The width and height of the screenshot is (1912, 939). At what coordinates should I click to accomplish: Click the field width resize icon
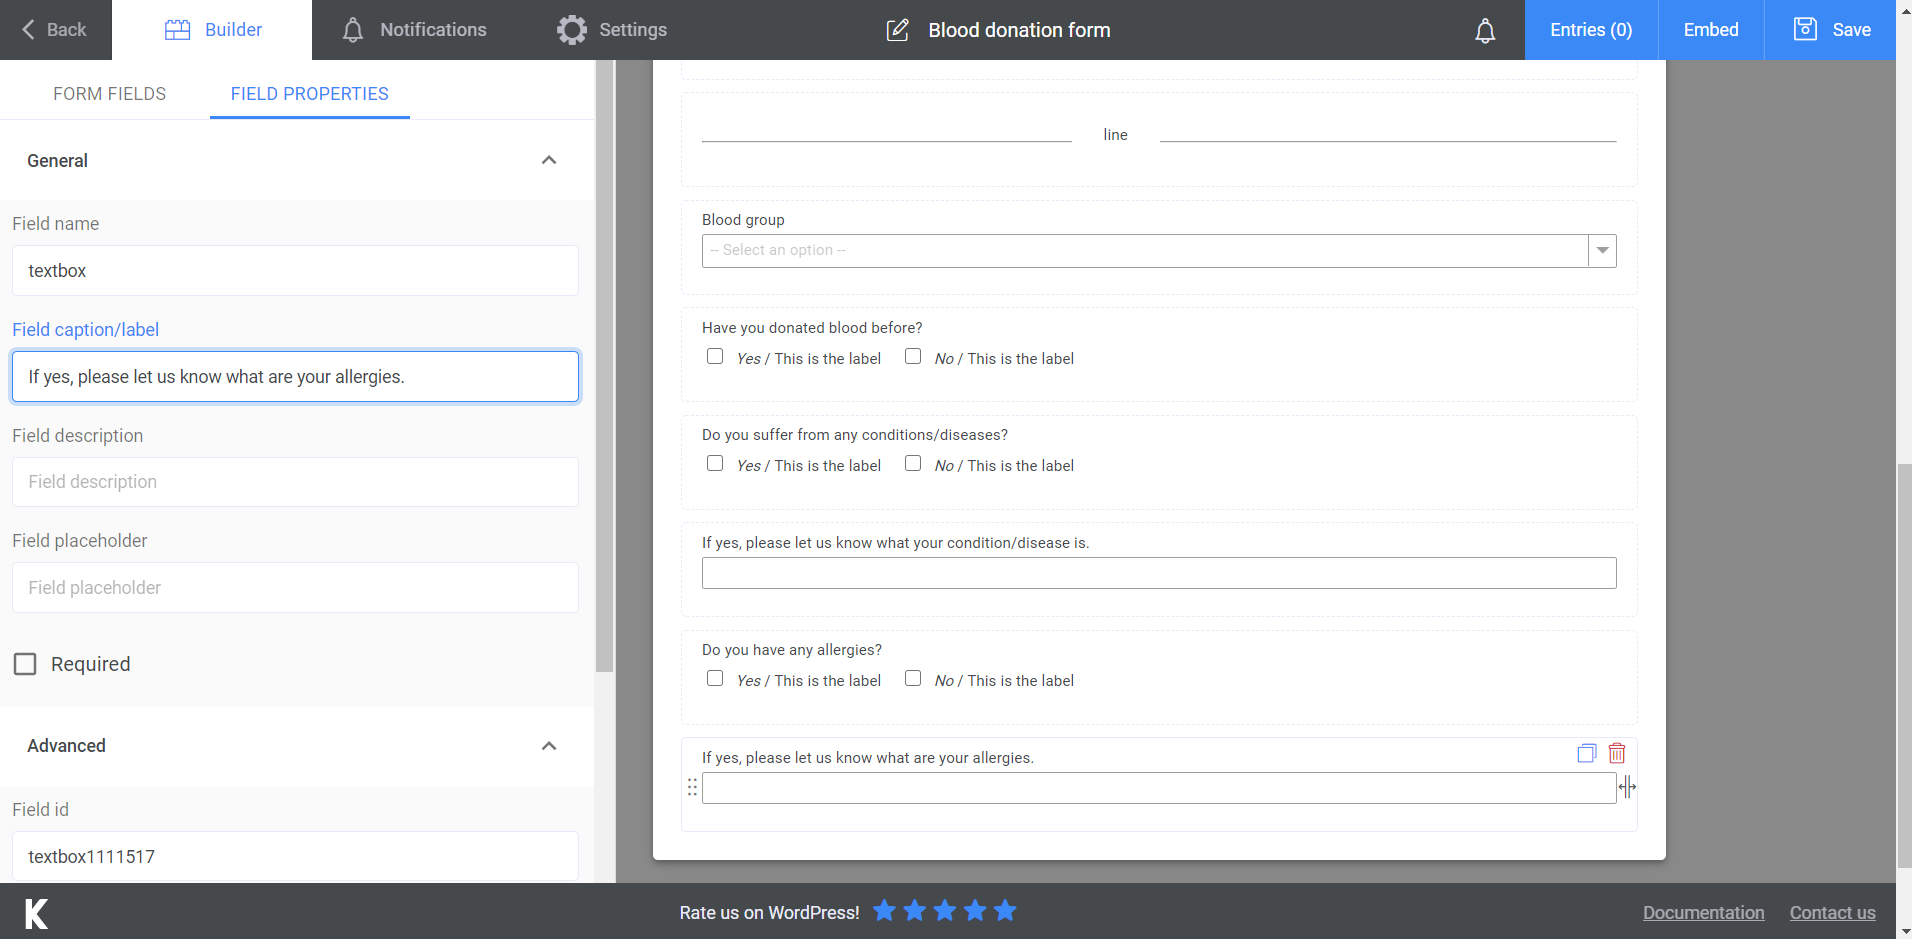tap(1628, 787)
